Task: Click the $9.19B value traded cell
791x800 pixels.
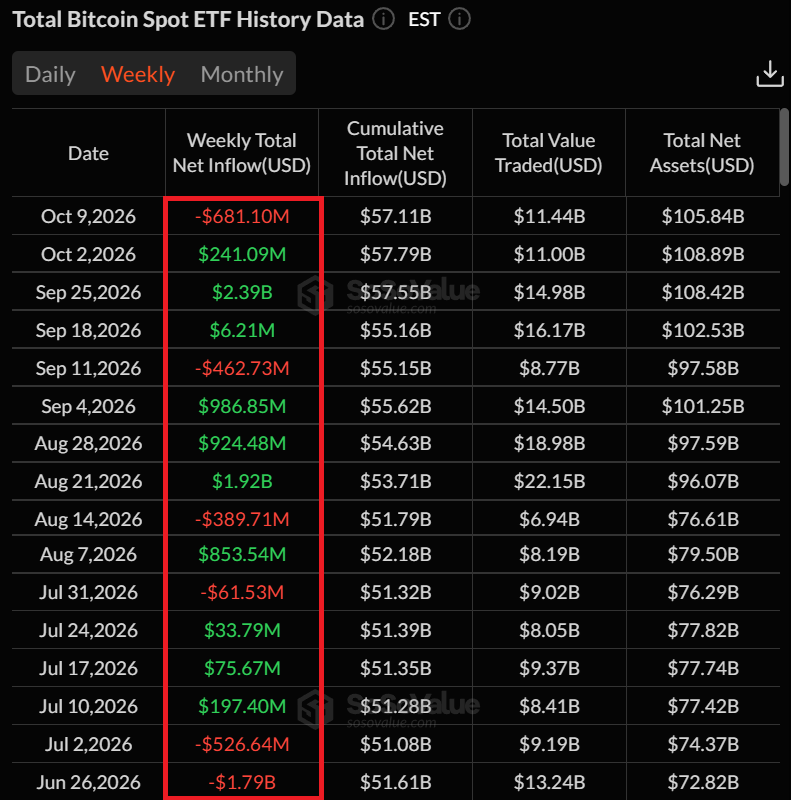Action: (549, 744)
